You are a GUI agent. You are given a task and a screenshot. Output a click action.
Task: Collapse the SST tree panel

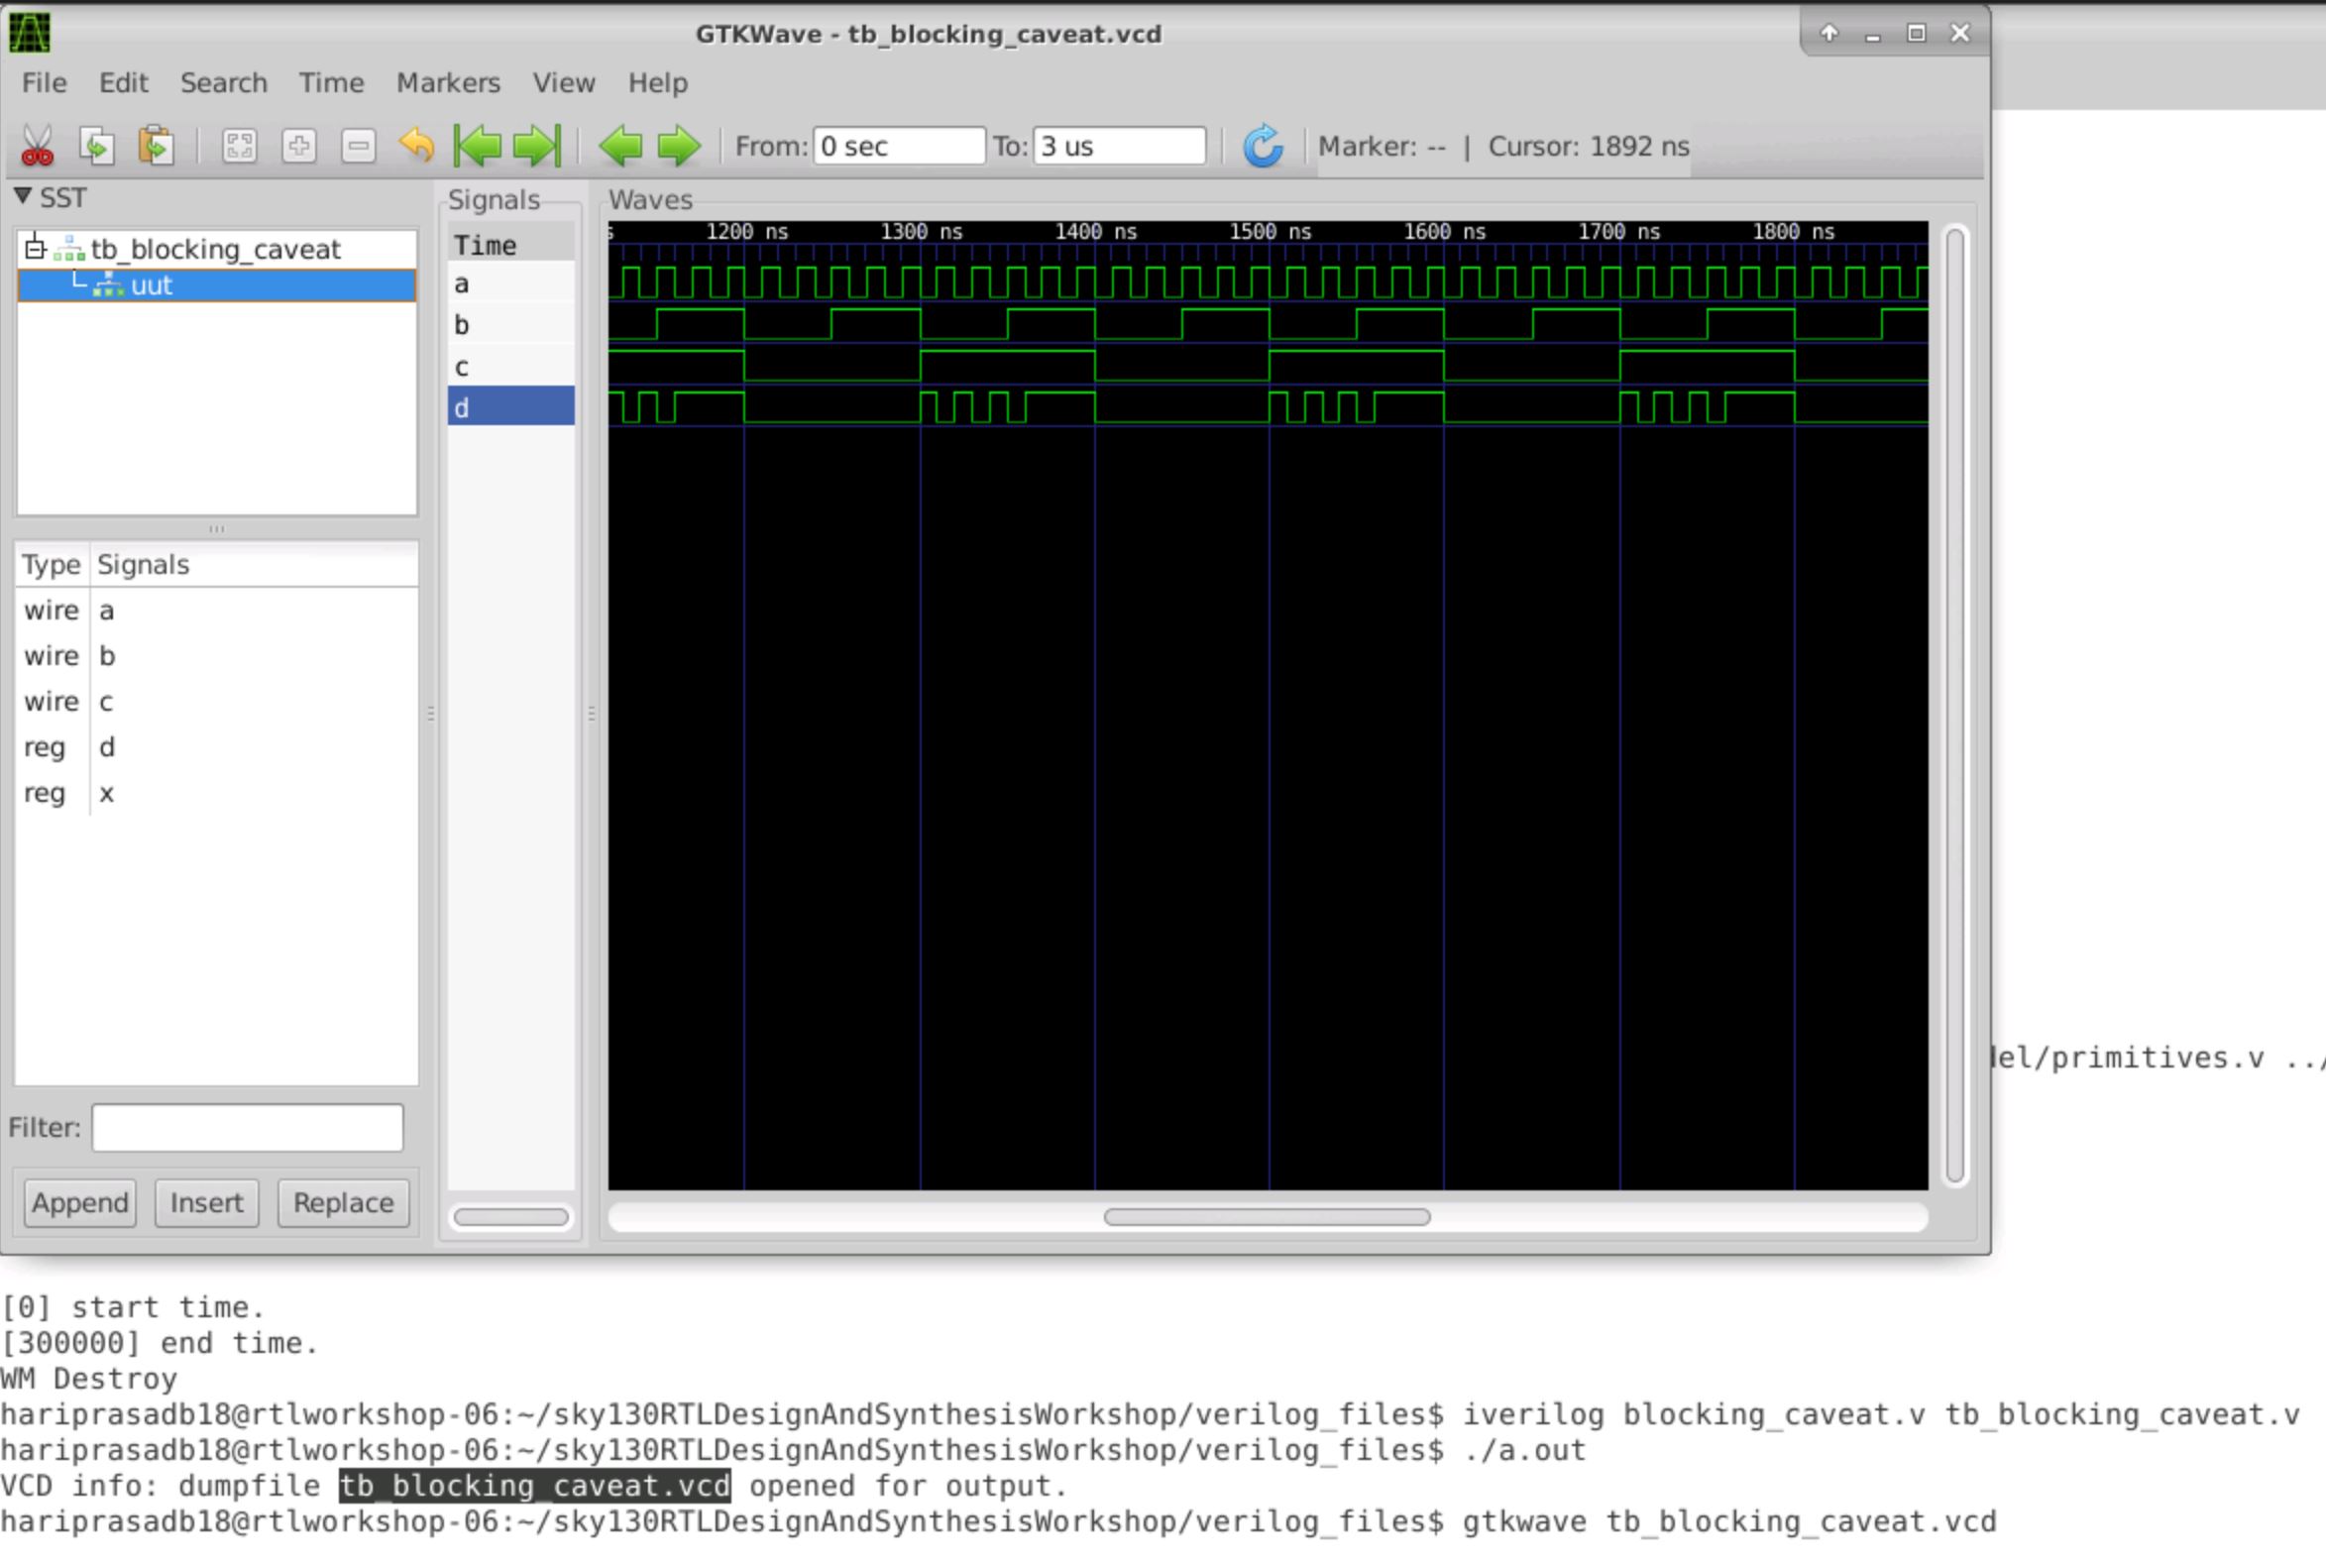[x=24, y=197]
